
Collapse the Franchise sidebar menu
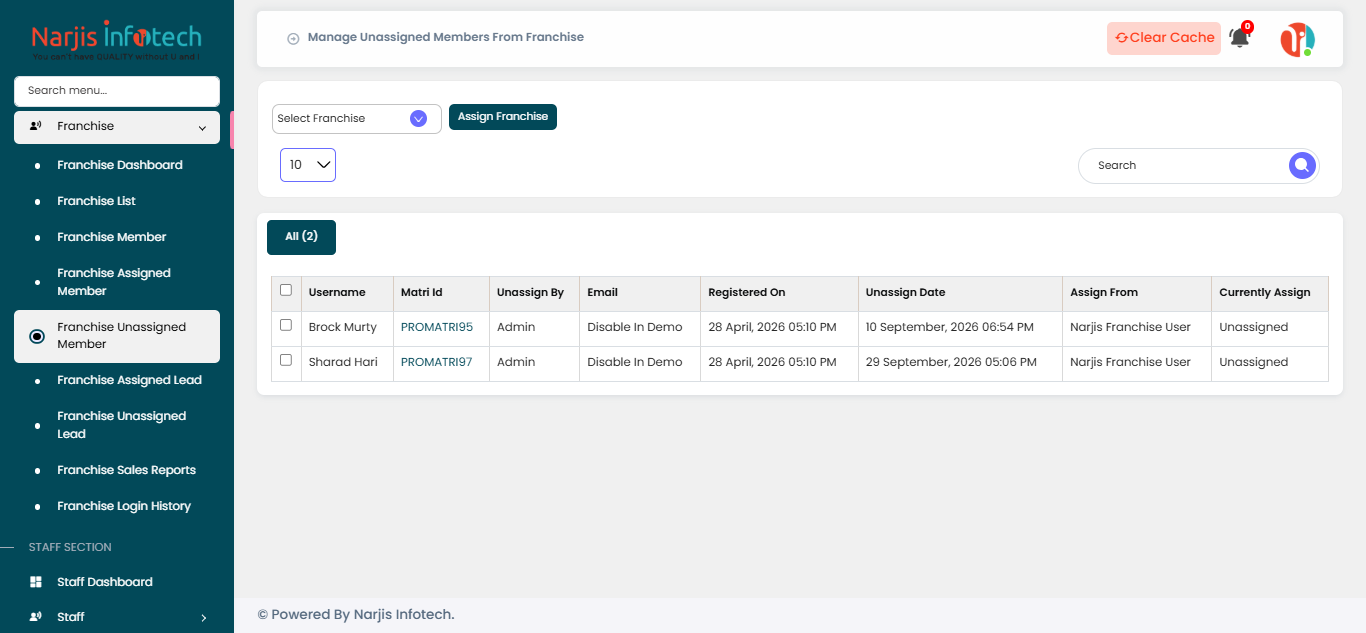(x=117, y=127)
